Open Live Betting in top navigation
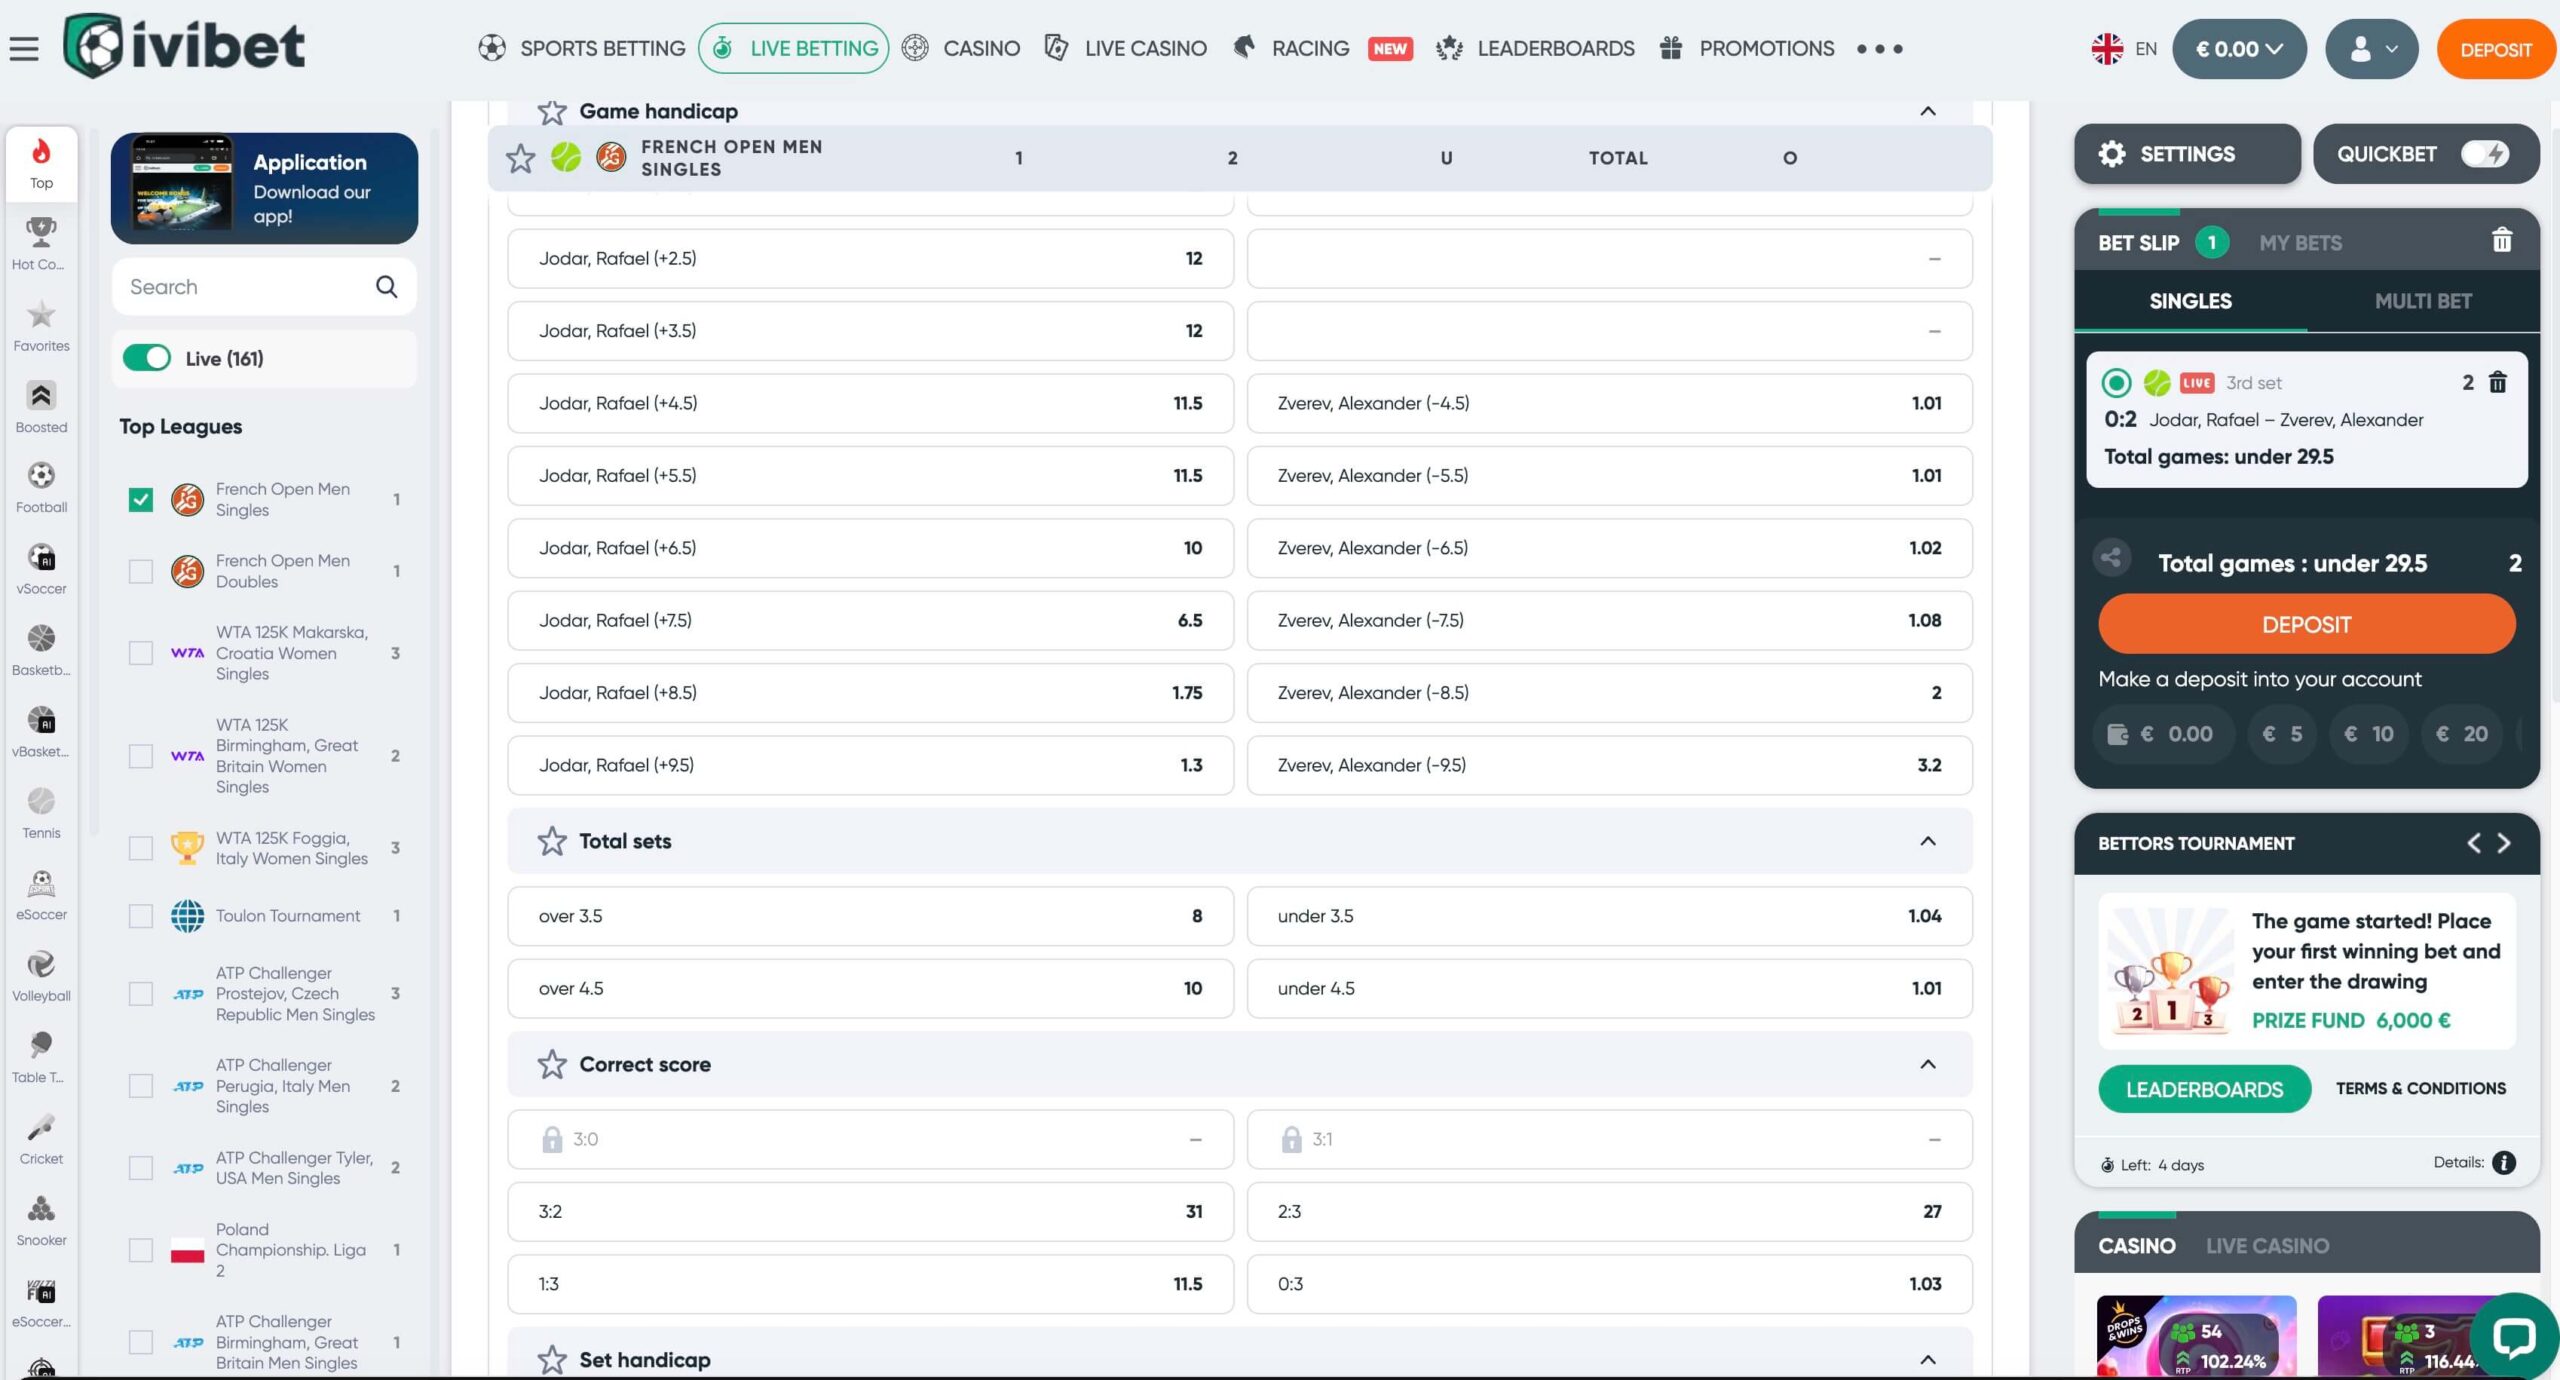The image size is (2560, 1380). point(794,48)
